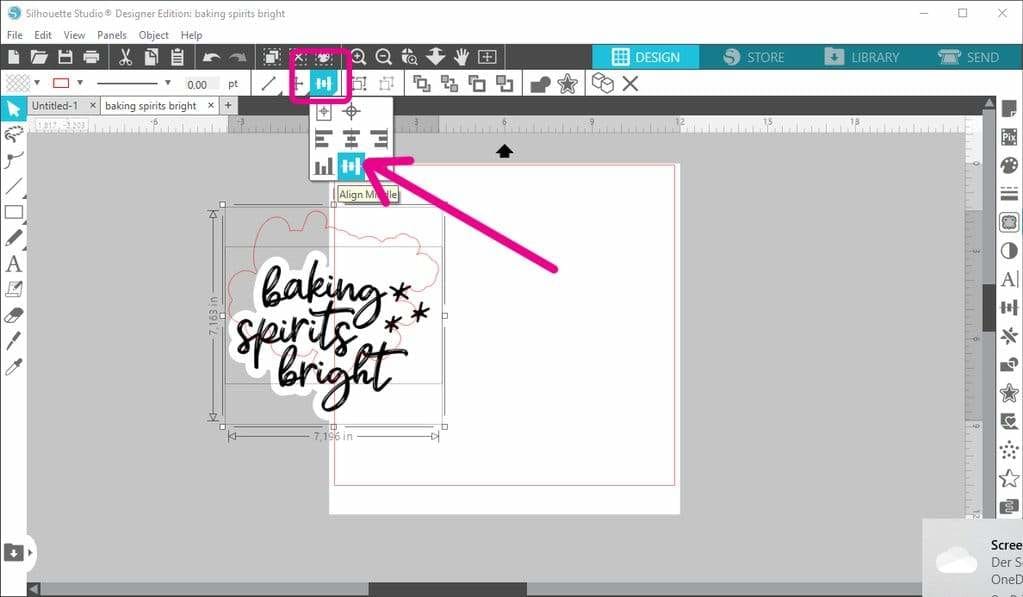The width and height of the screenshot is (1023, 597).
Task: Open the Fill color palette panel
Action: point(1009,165)
